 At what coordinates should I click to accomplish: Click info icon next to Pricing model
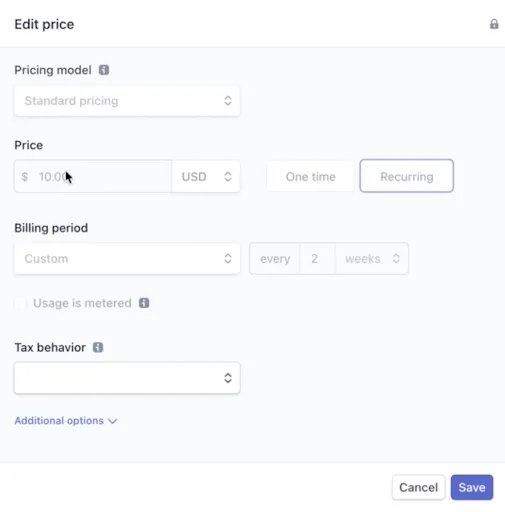(104, 70)
